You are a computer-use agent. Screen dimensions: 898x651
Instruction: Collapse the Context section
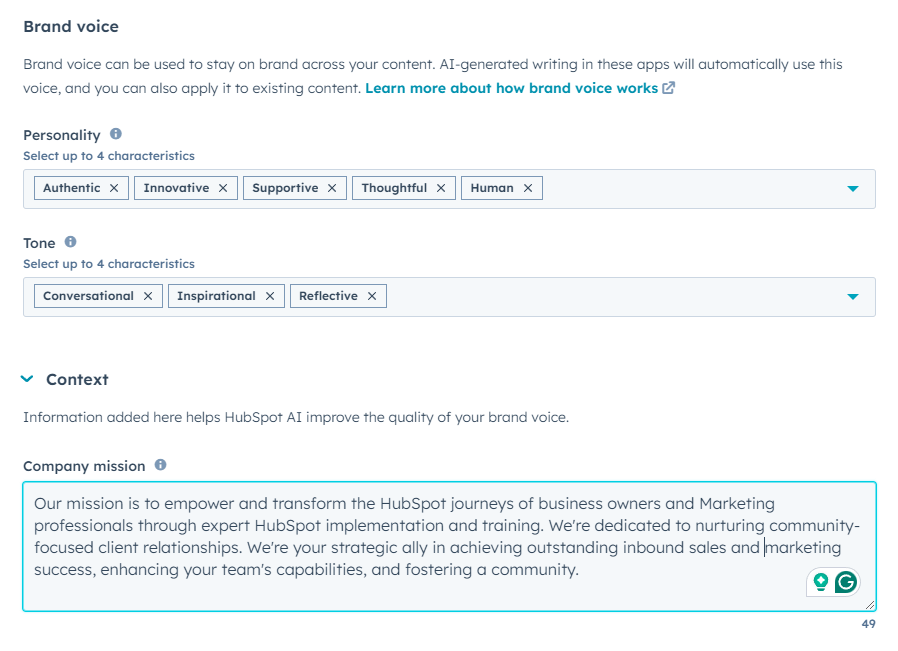pyautogui.click(x=25, y=379)
